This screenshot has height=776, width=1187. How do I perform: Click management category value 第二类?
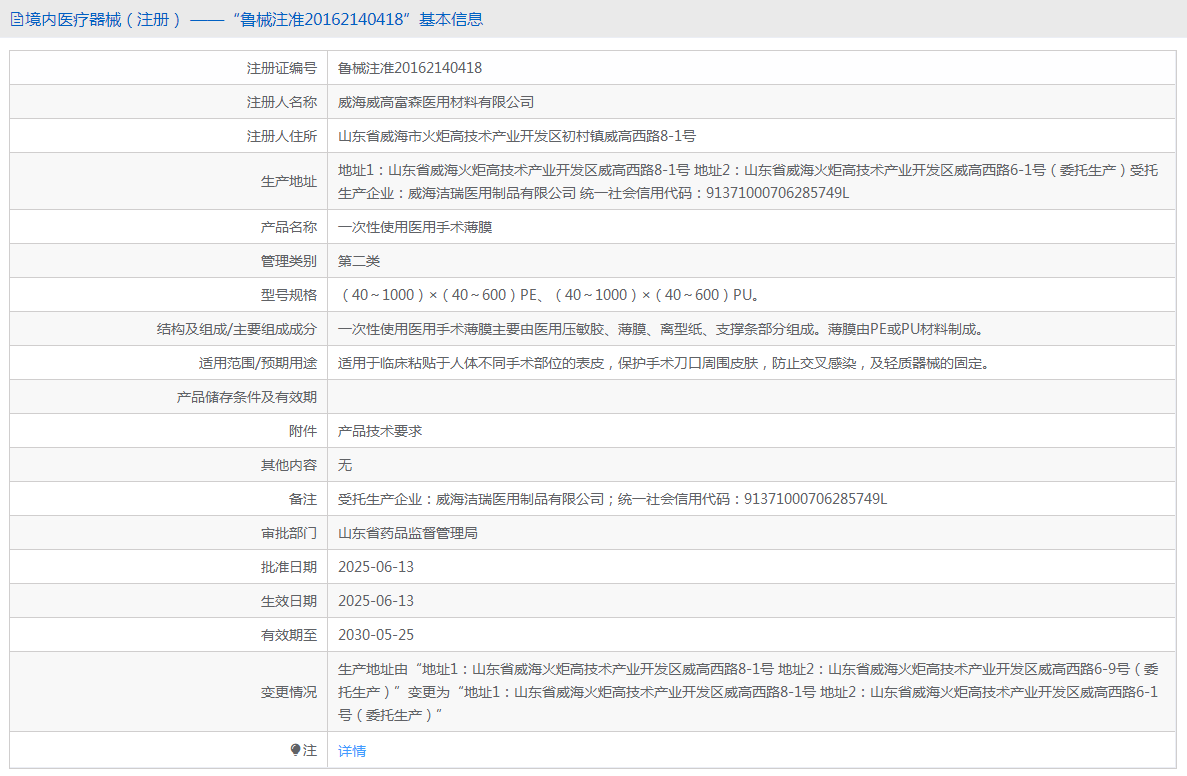tap(359, 261)
